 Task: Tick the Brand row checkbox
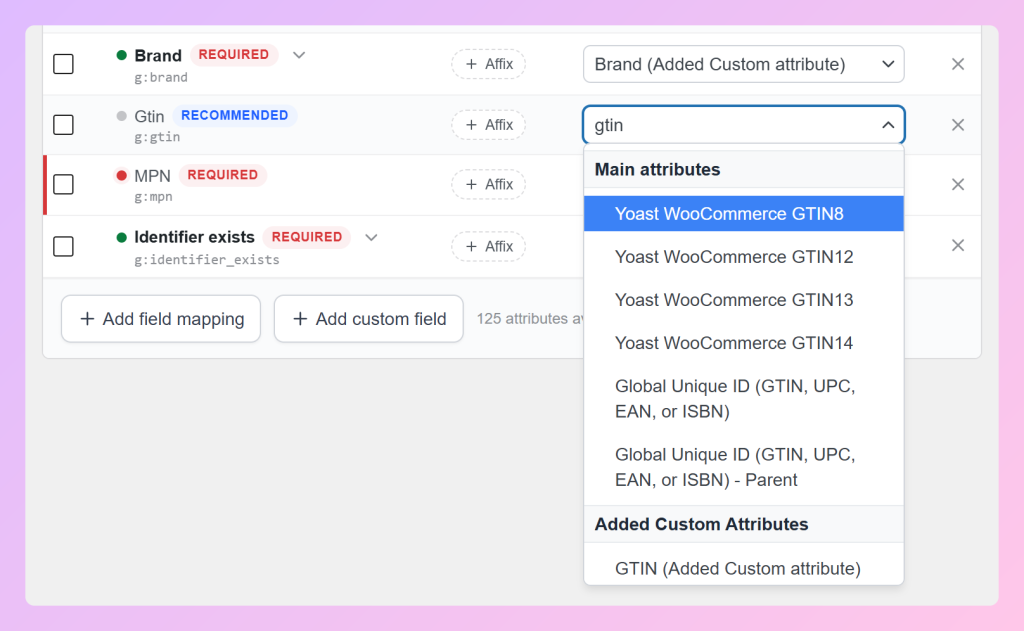click(x=63, y=64)
